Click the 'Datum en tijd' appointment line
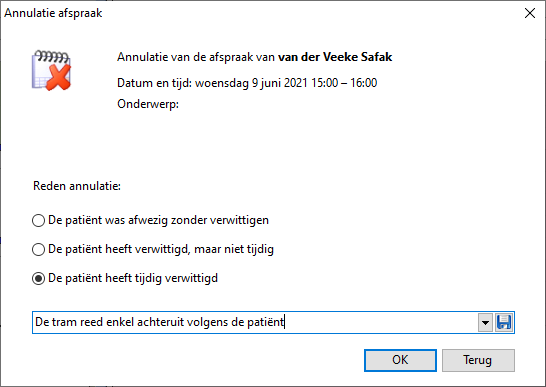This screenshot has width=546, height=387. click(247, 83)
